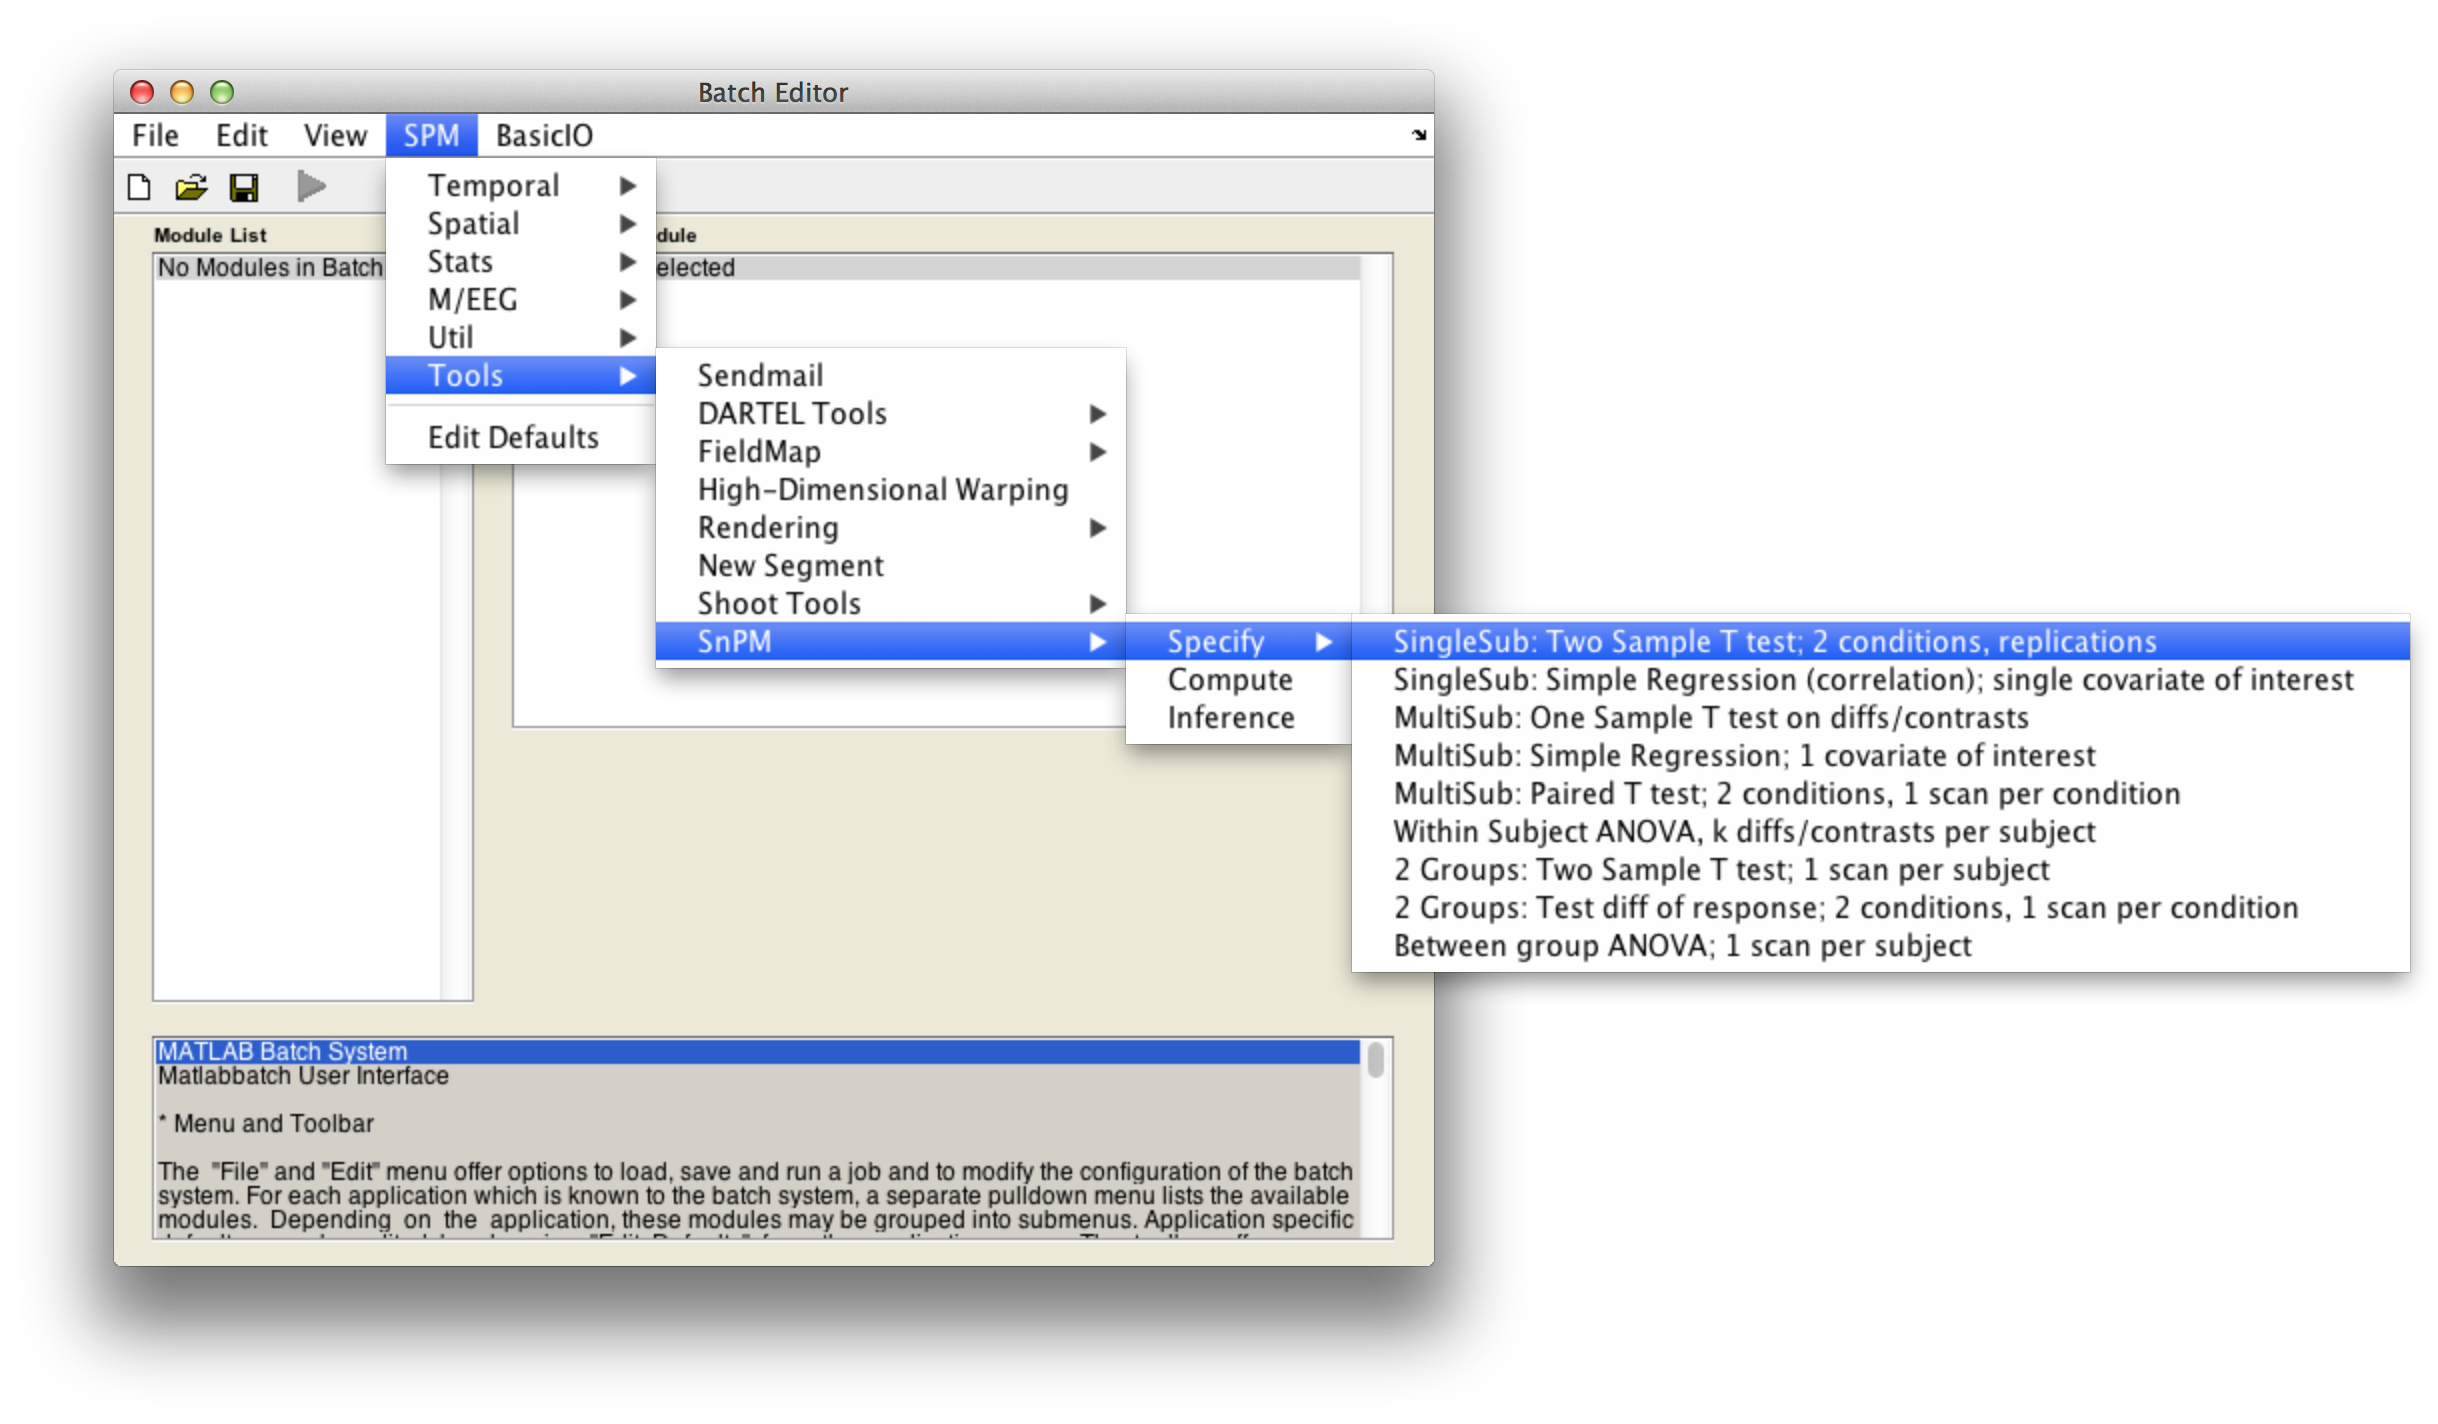Choose MultiSub One Sample T test
This screenshot has width=2438, height=1424.
click(1880, 718)
